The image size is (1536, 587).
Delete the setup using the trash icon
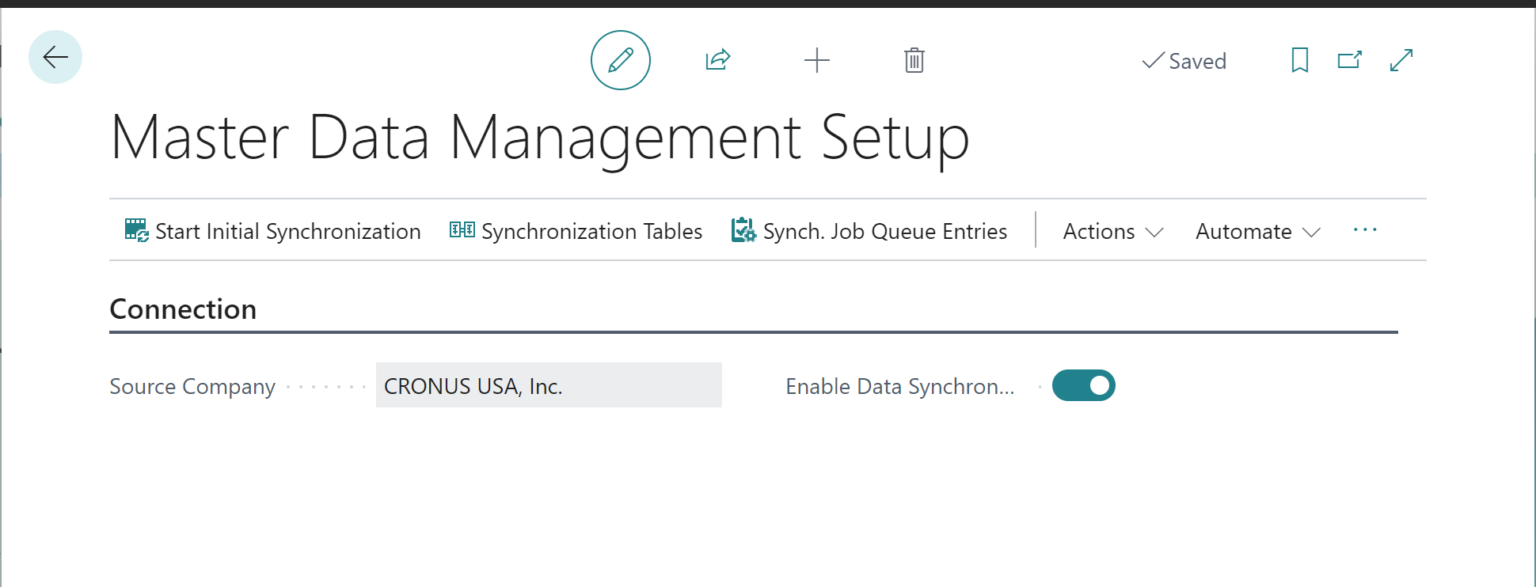[x=913, y=60]
